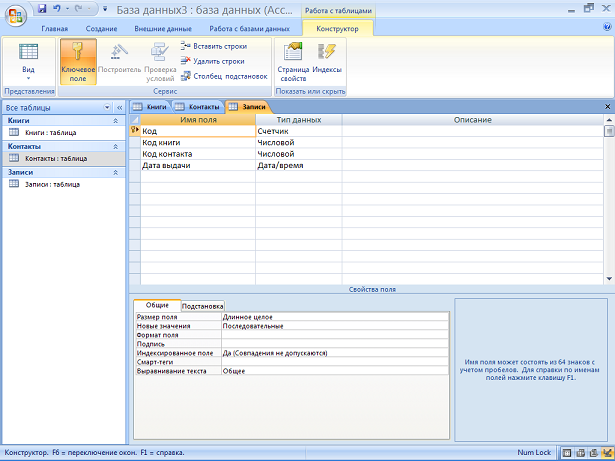Click the Код field name cell

[x=198, y=131]
